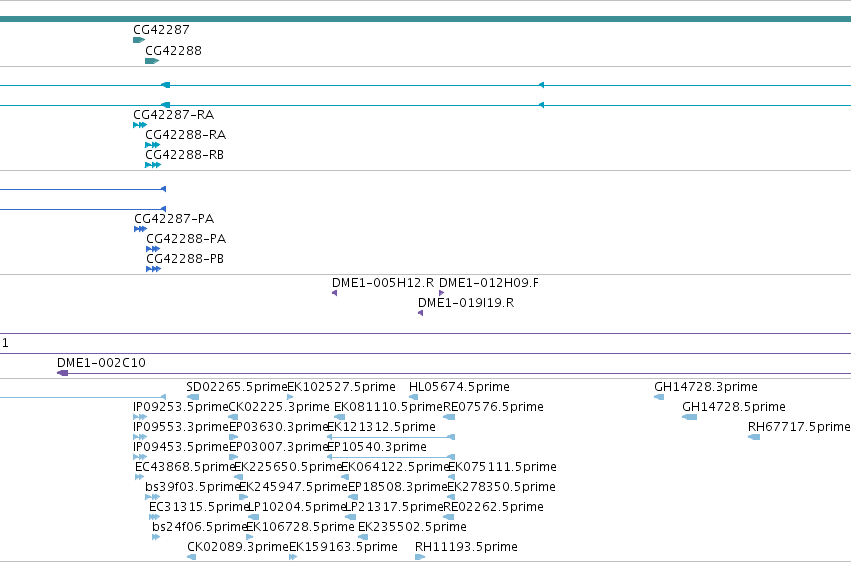
Task: Select protein CG42288-PB label
Action: [185, 259]
